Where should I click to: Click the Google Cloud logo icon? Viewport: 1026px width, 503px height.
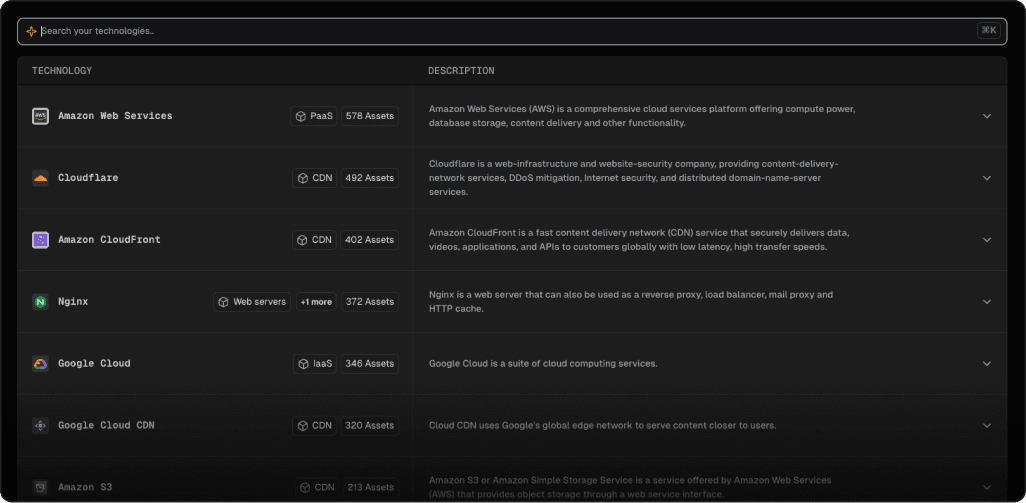pos(40,364)
